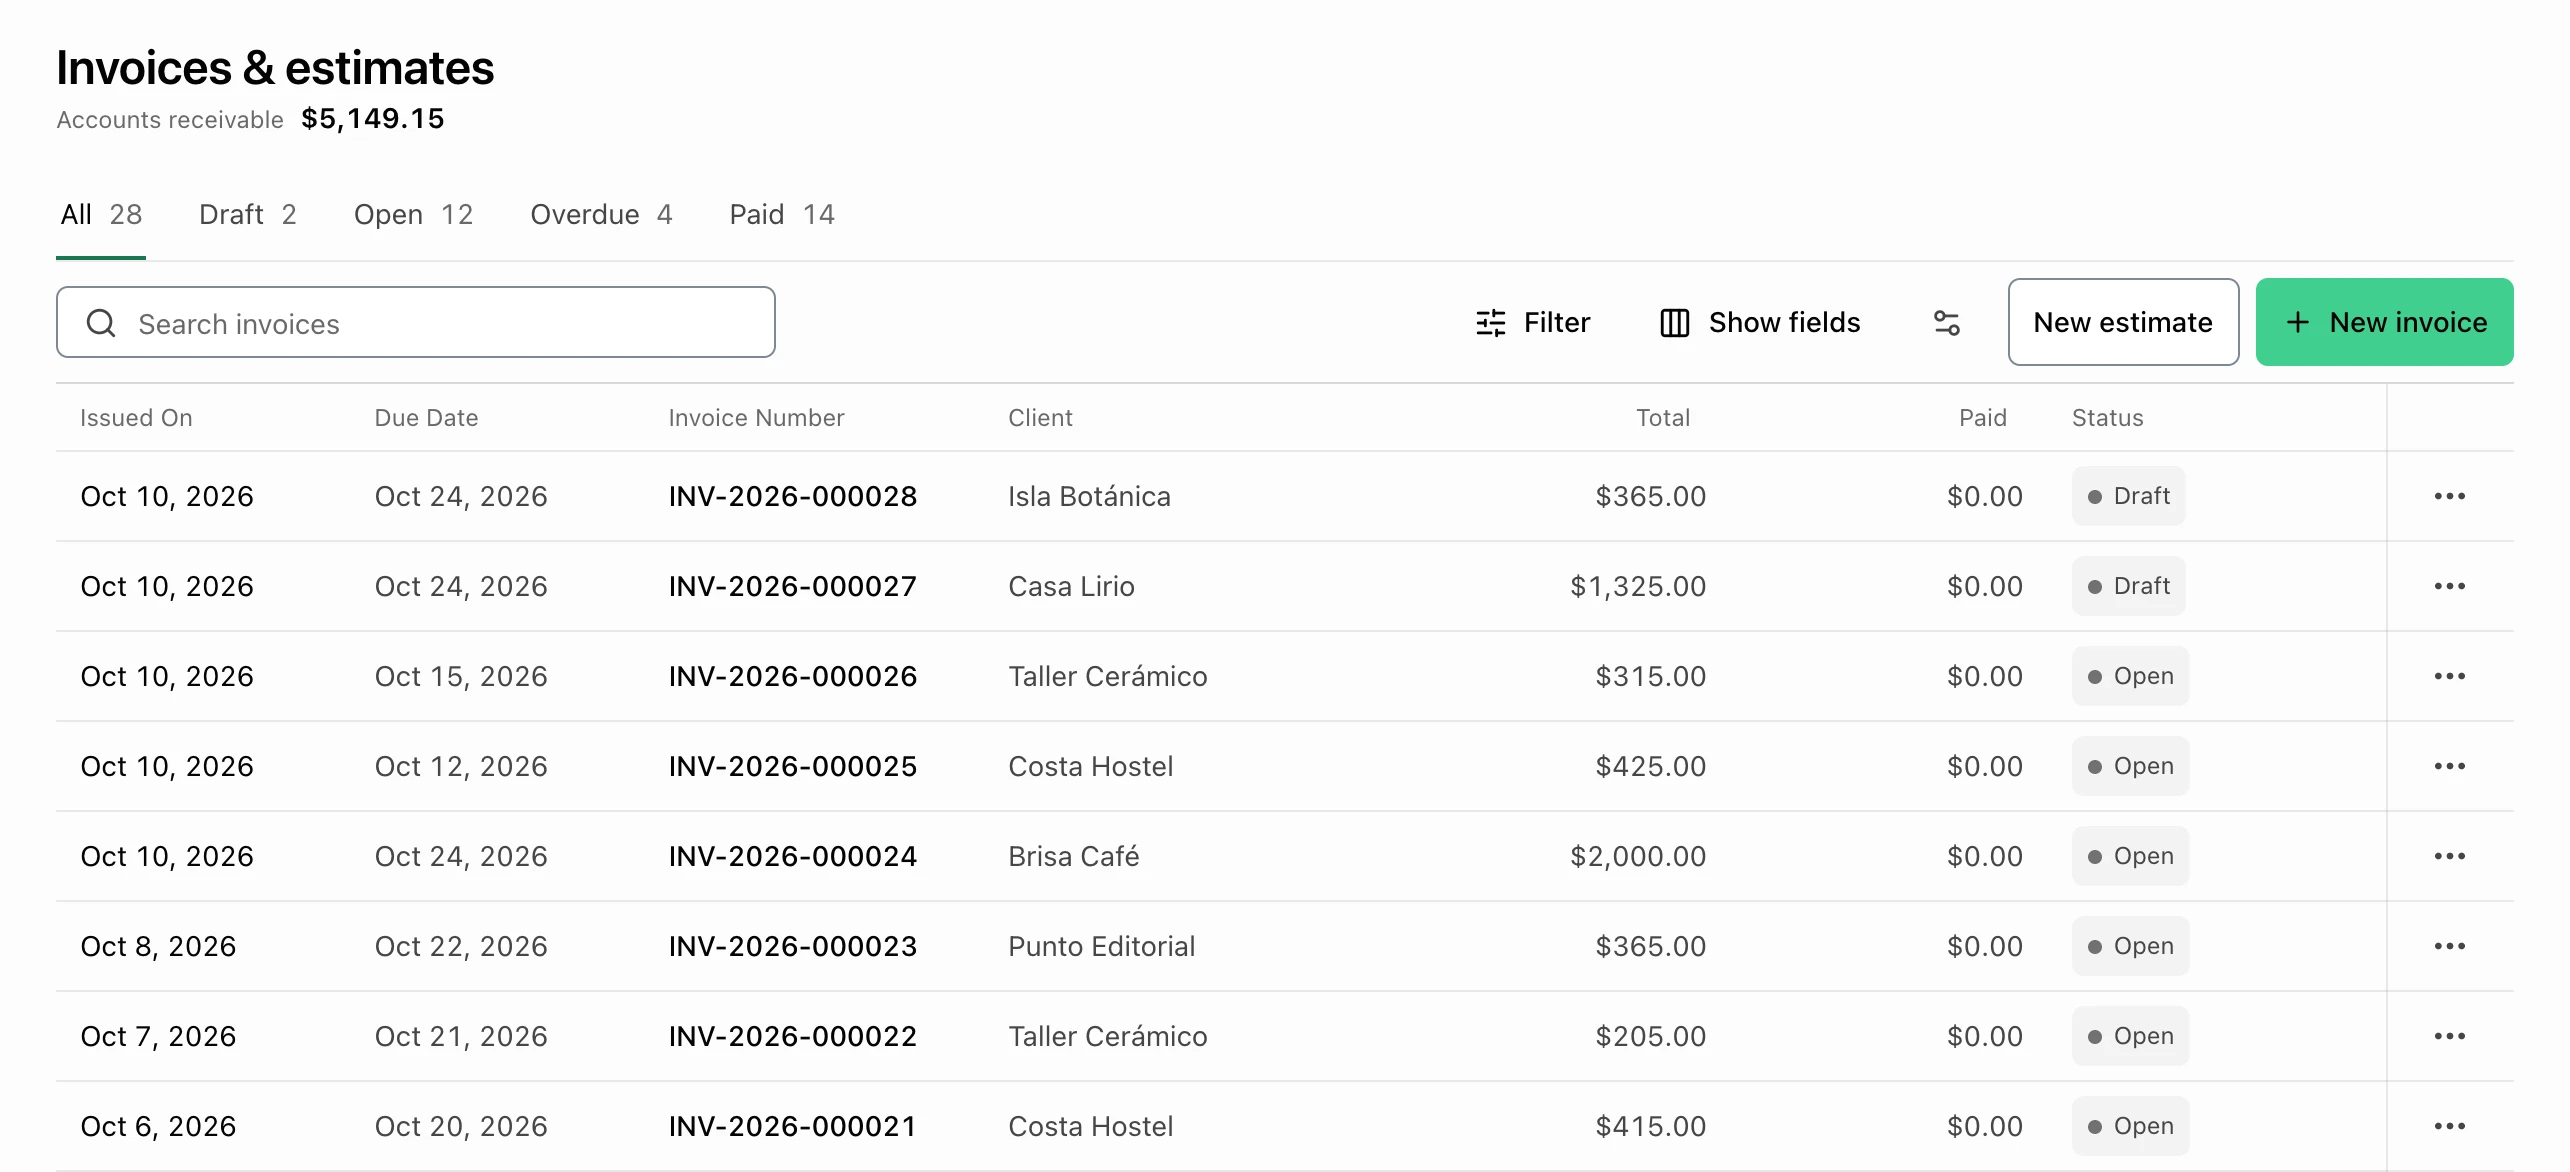The width and height of the screenshot is (2570, 1172).
Task: Sort by the Issued On column
Action: (136, 418)
